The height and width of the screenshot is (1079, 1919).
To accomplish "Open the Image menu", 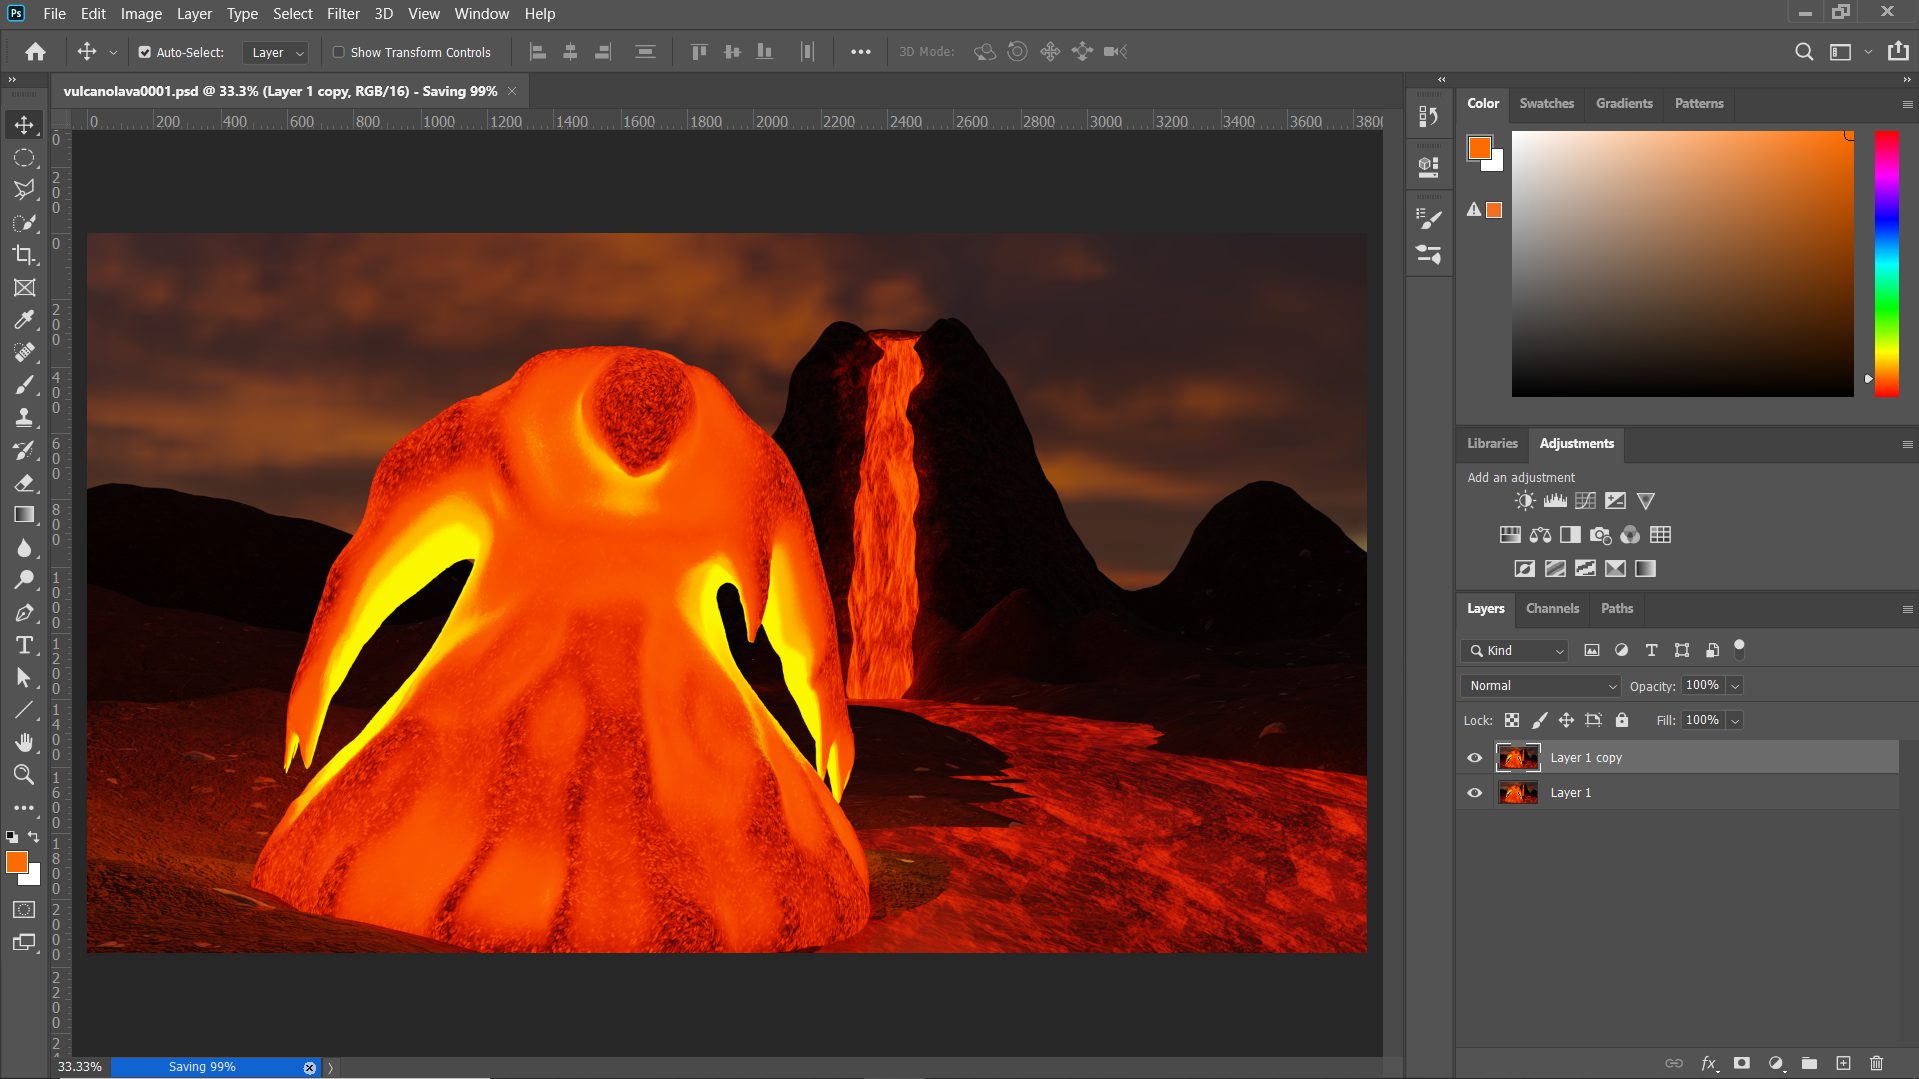I will click(x=141, y=14).
